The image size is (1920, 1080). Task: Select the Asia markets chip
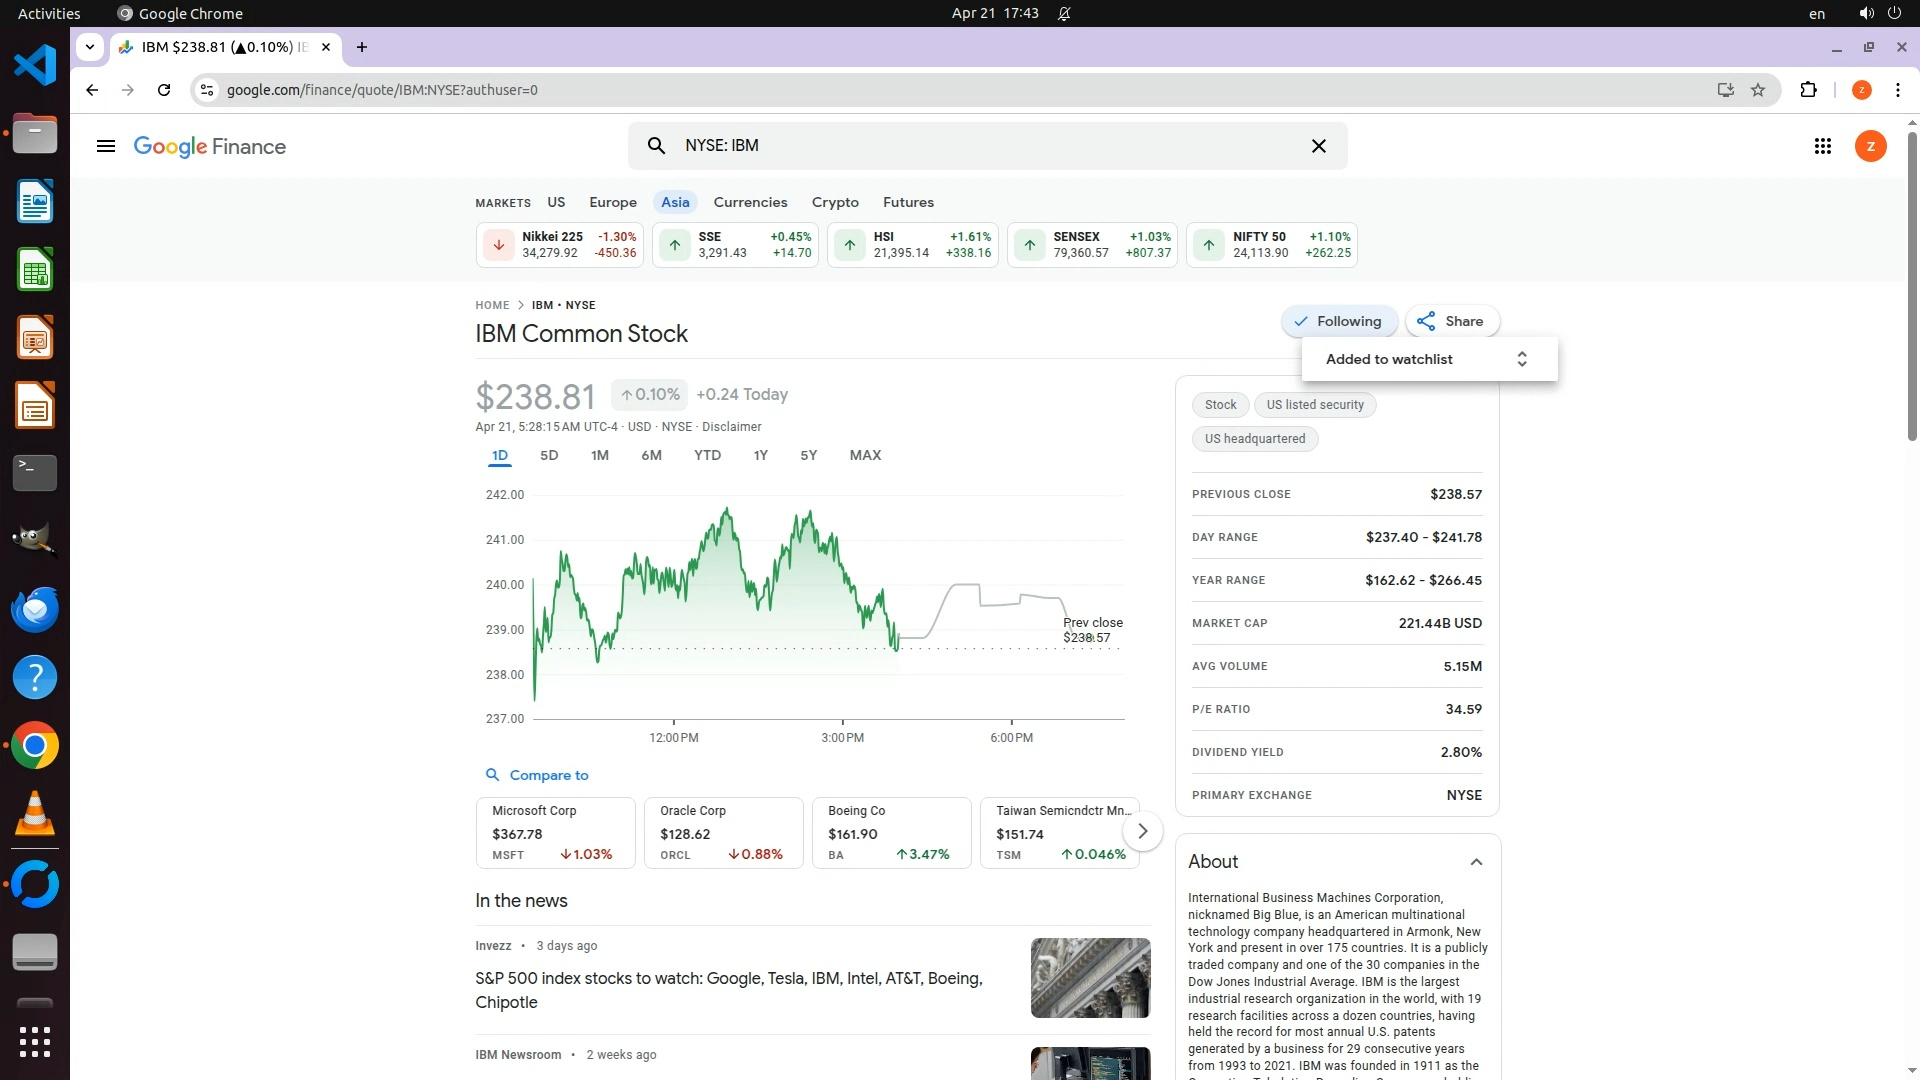[x=675, y=202]
